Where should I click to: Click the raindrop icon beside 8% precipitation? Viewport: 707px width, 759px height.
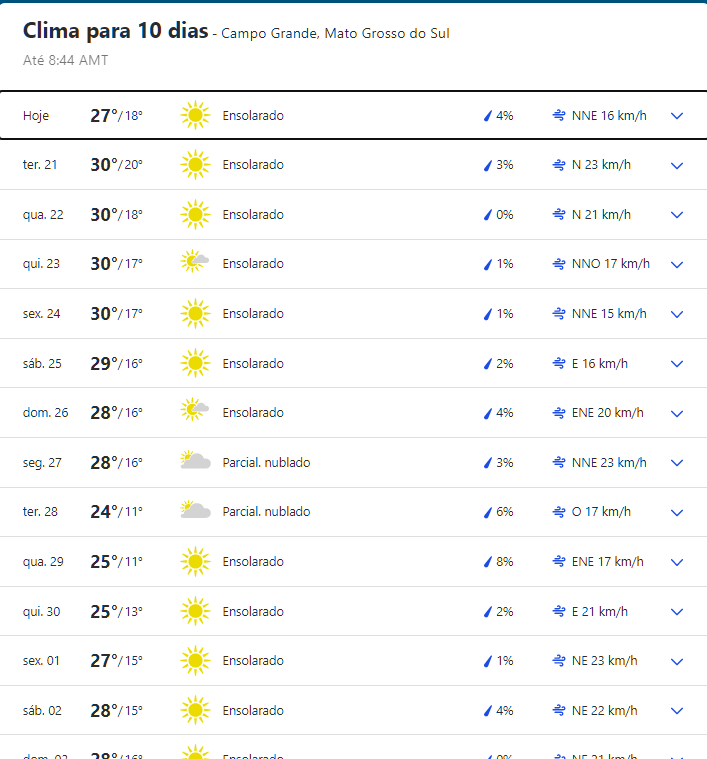(488, 562)
